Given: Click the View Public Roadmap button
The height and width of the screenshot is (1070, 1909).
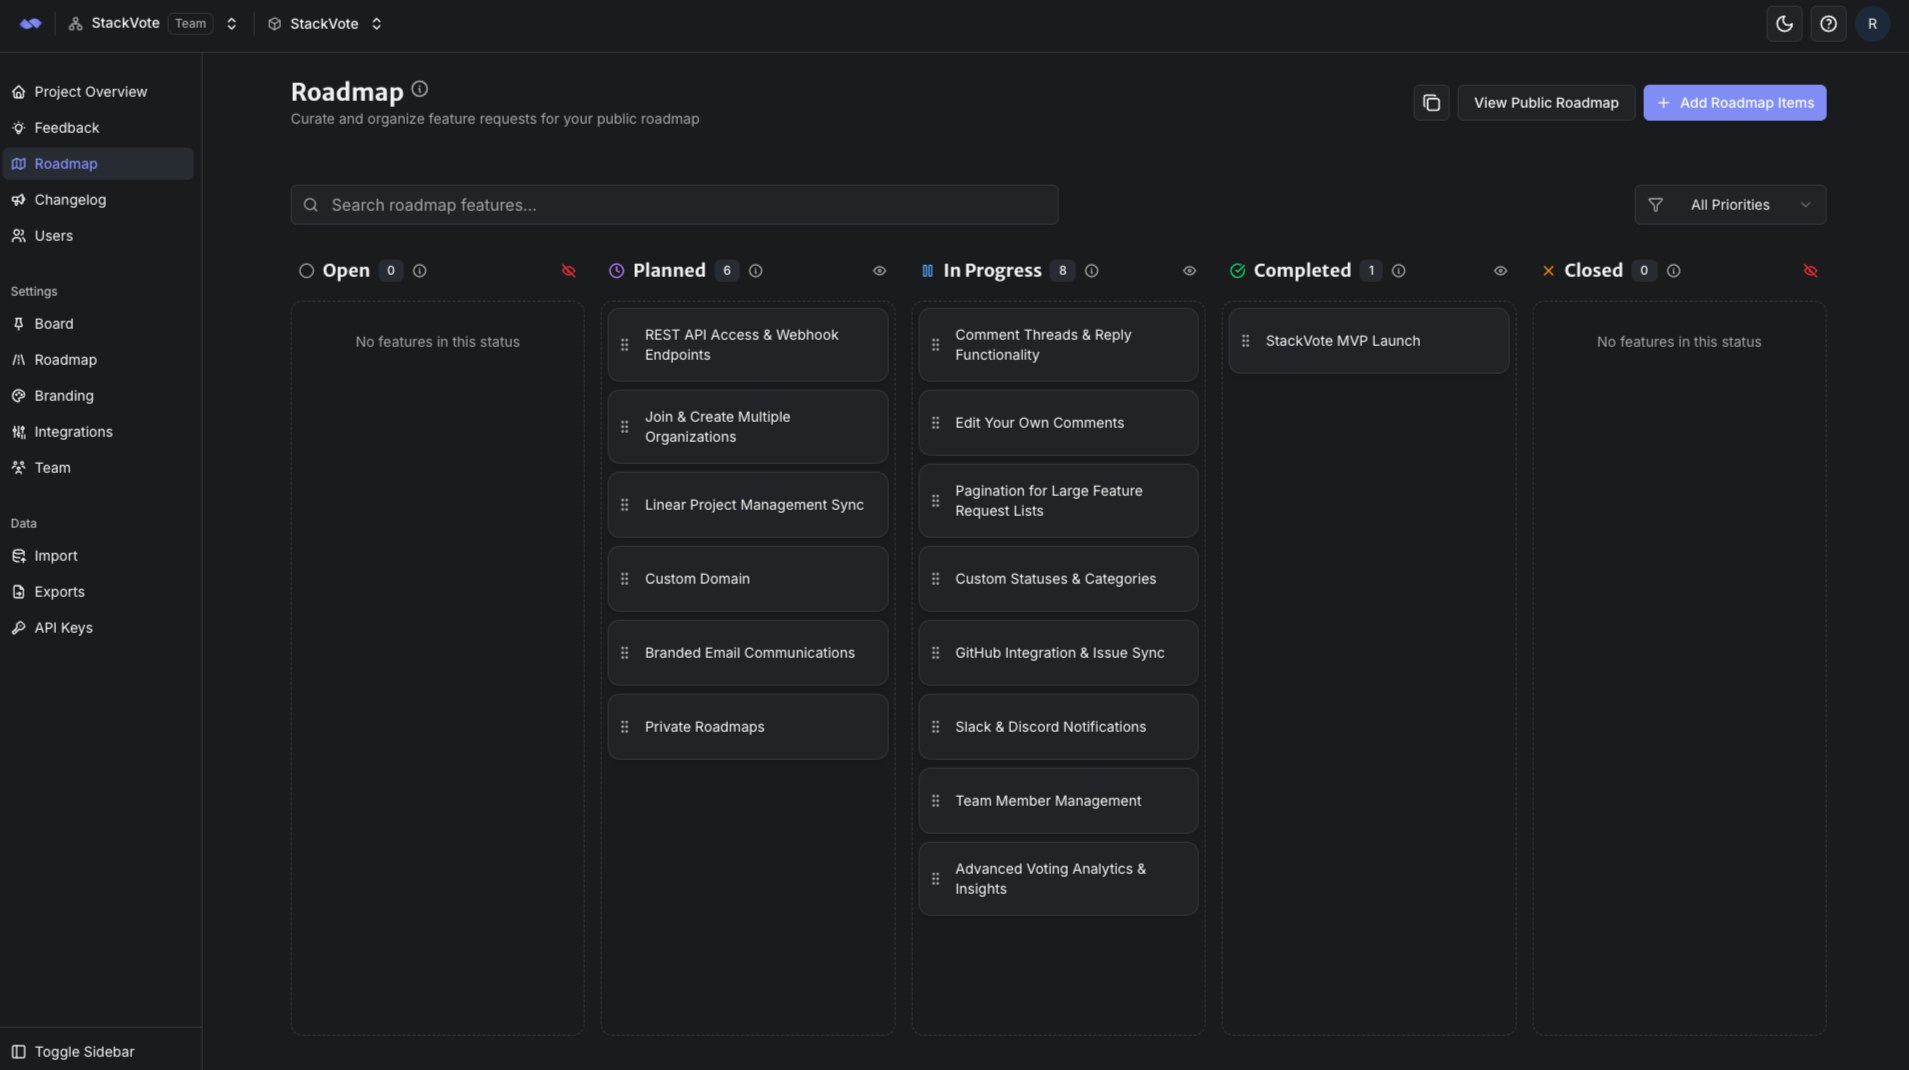Looking at the screenshot, I should tap(1544, 102).
